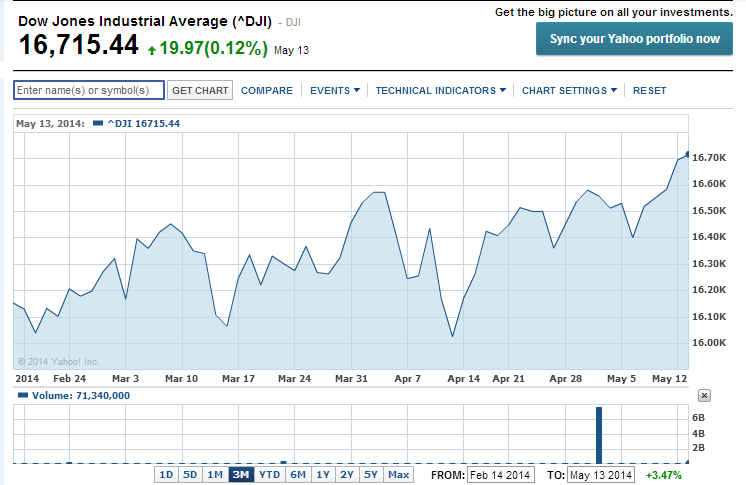Expand the EVENTS dropdown
Image resolution: width=746 pixels, height=485 pixels.
(x=335, y=90)
